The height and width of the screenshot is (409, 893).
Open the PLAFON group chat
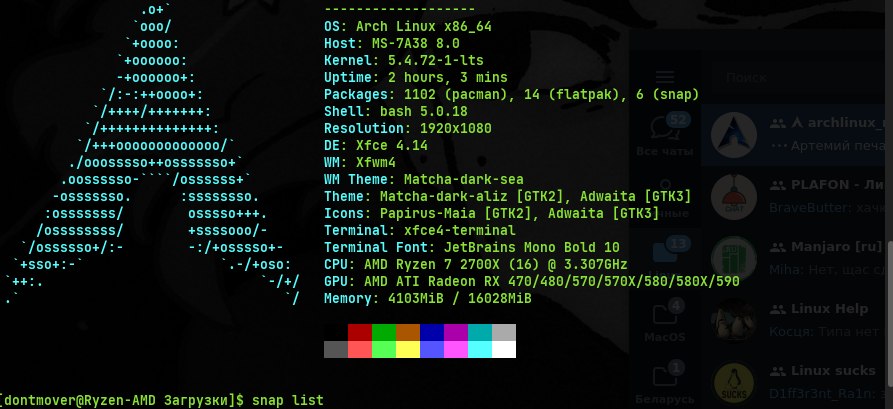(794, 197)
